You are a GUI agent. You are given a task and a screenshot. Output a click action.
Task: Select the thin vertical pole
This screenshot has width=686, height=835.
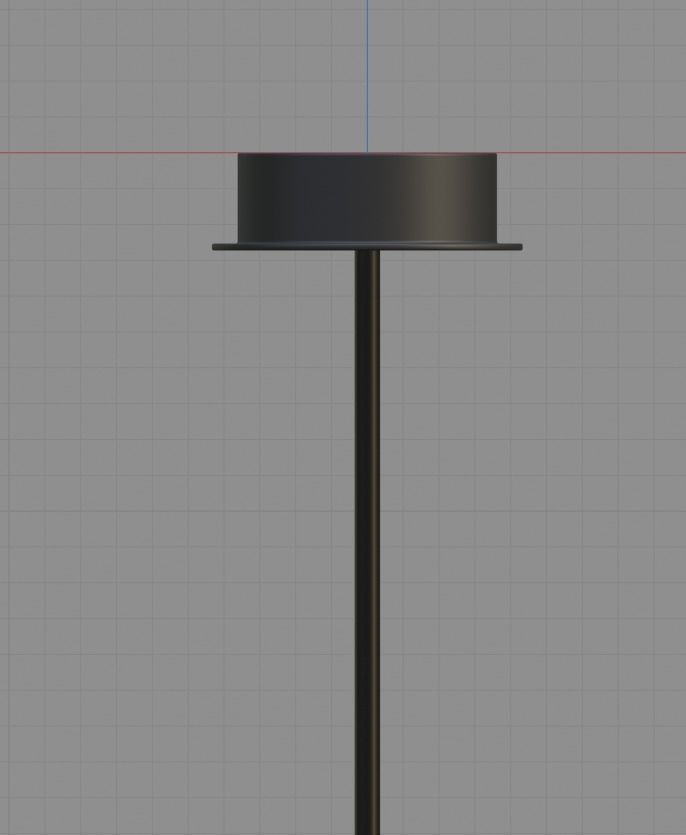(368, 542)
